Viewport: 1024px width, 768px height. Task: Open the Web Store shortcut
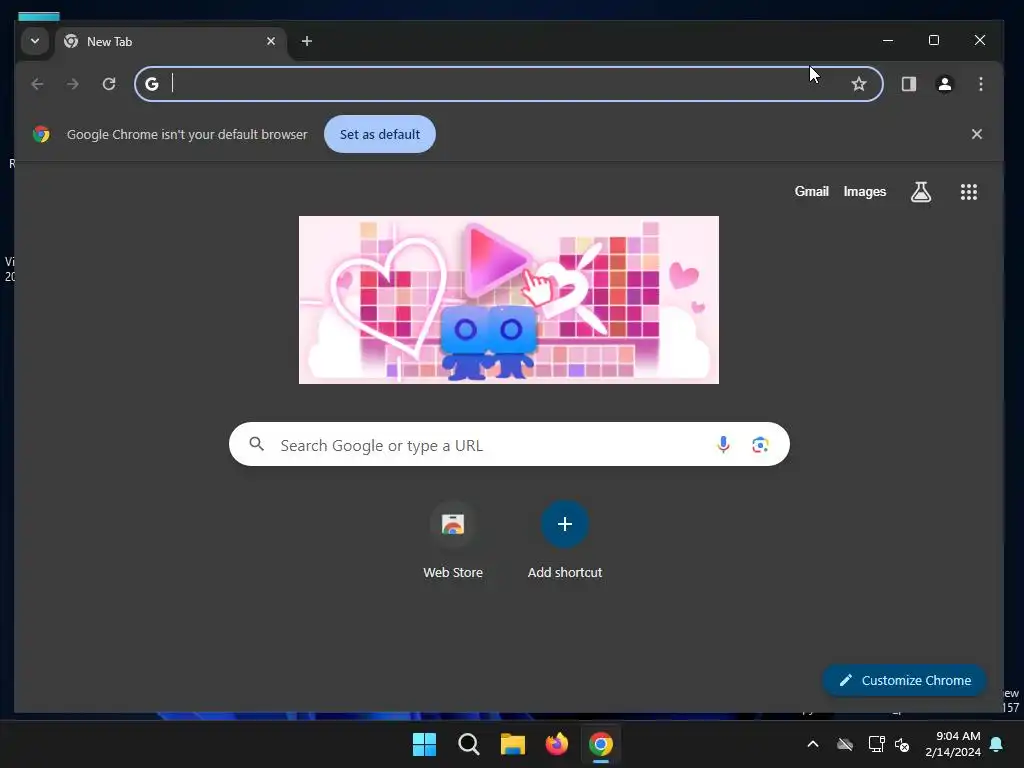coord(453,541)
